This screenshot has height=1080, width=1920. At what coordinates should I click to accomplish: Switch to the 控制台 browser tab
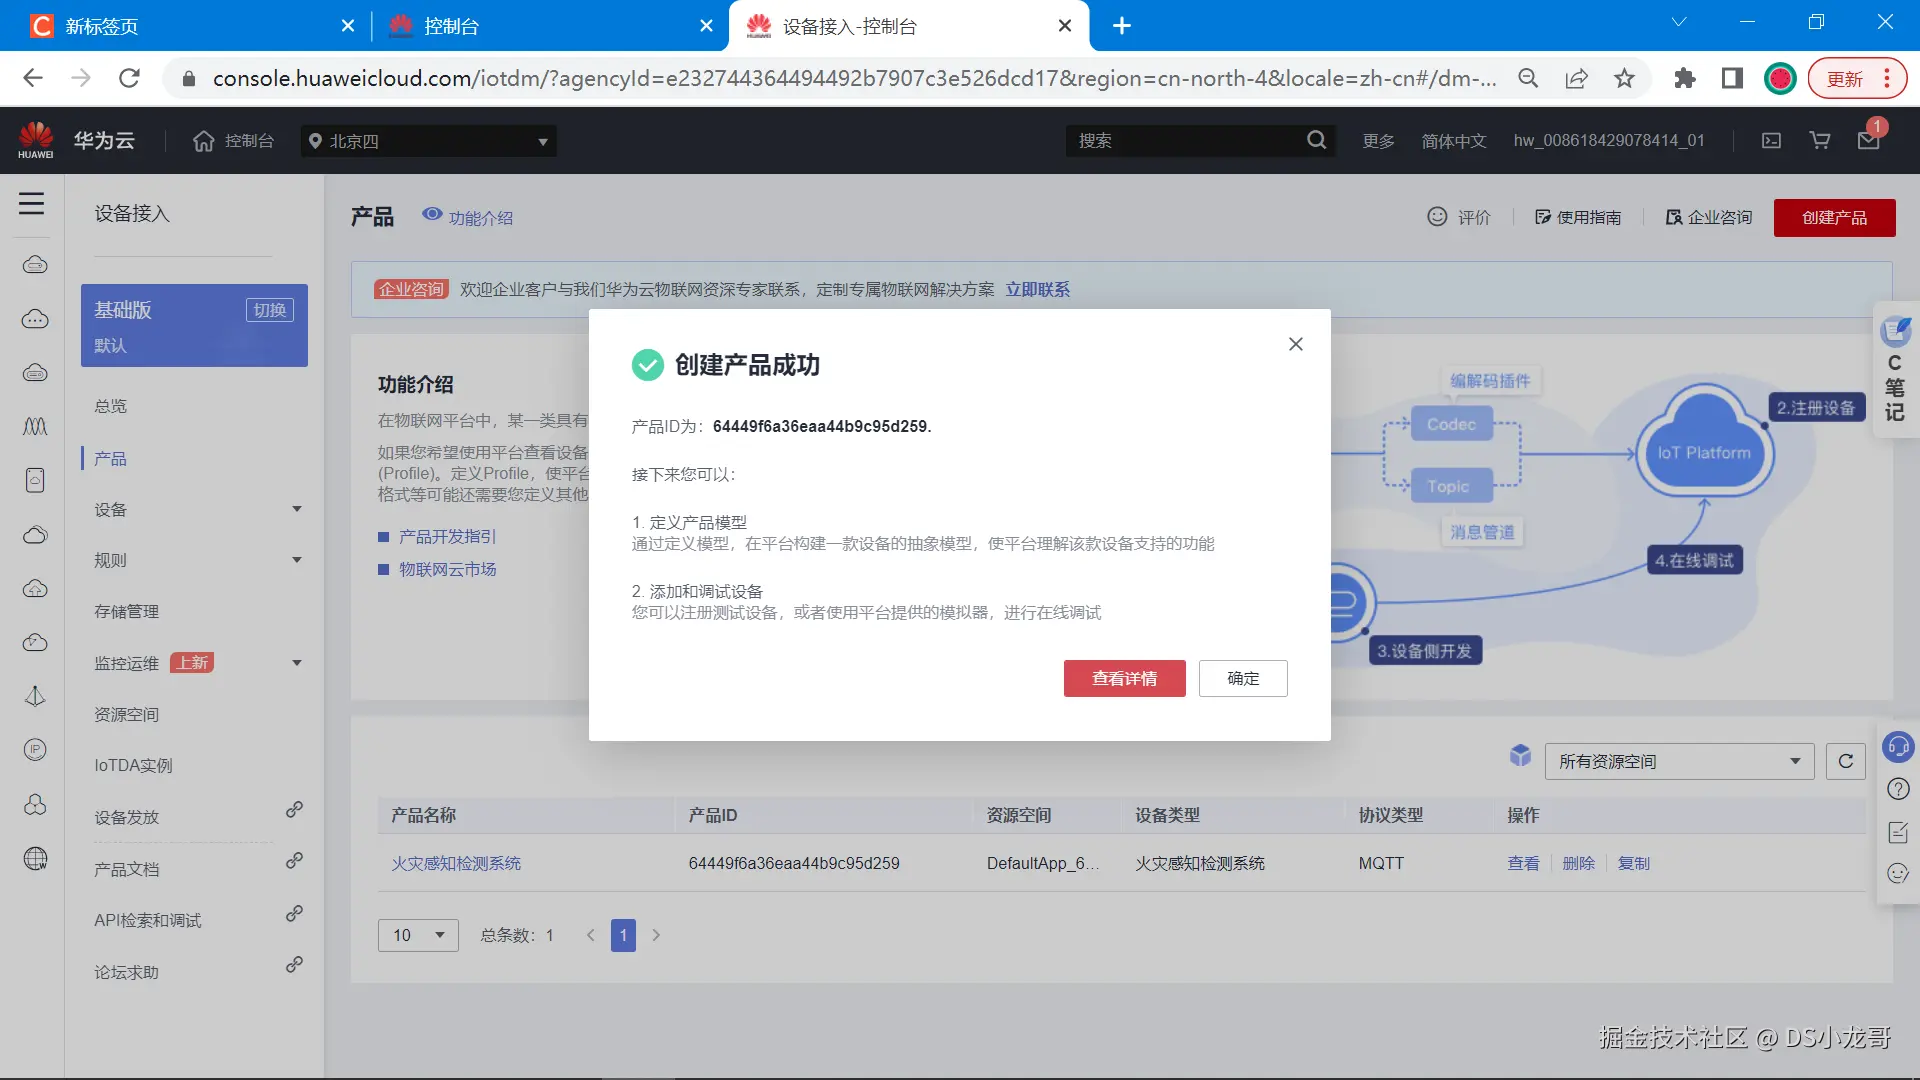pos(451,26)
